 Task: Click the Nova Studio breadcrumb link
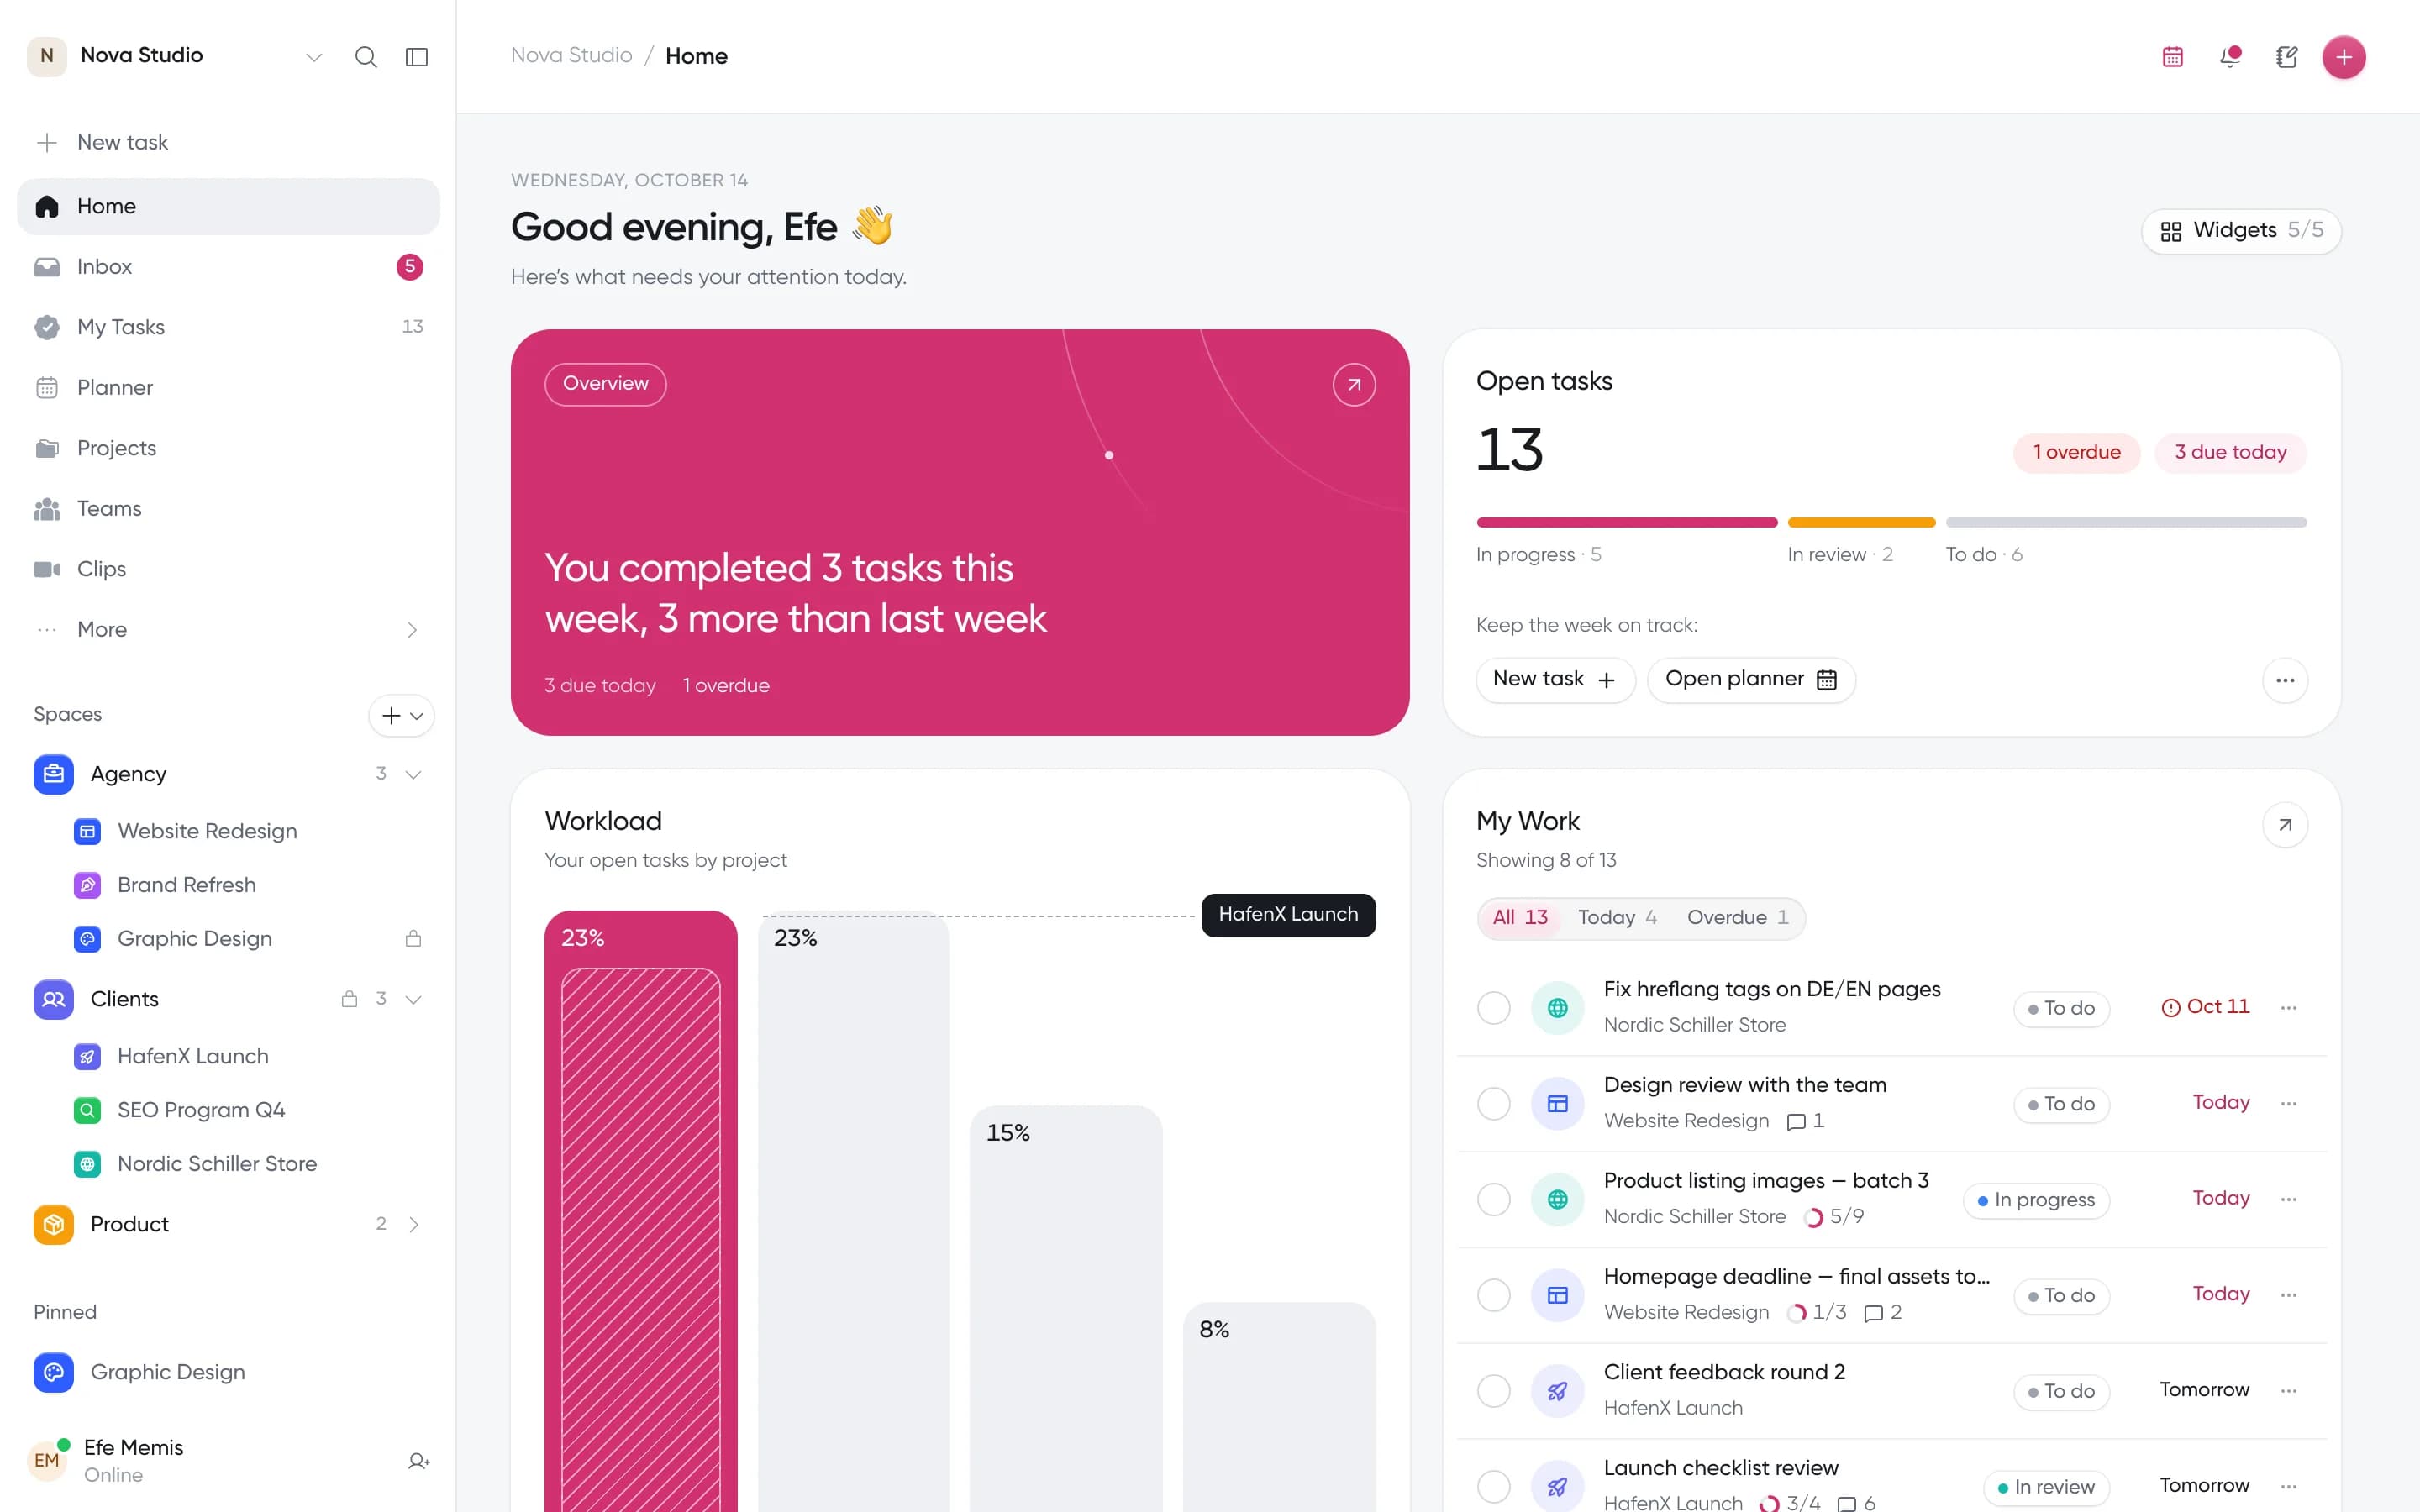click(x=571, y=56)
